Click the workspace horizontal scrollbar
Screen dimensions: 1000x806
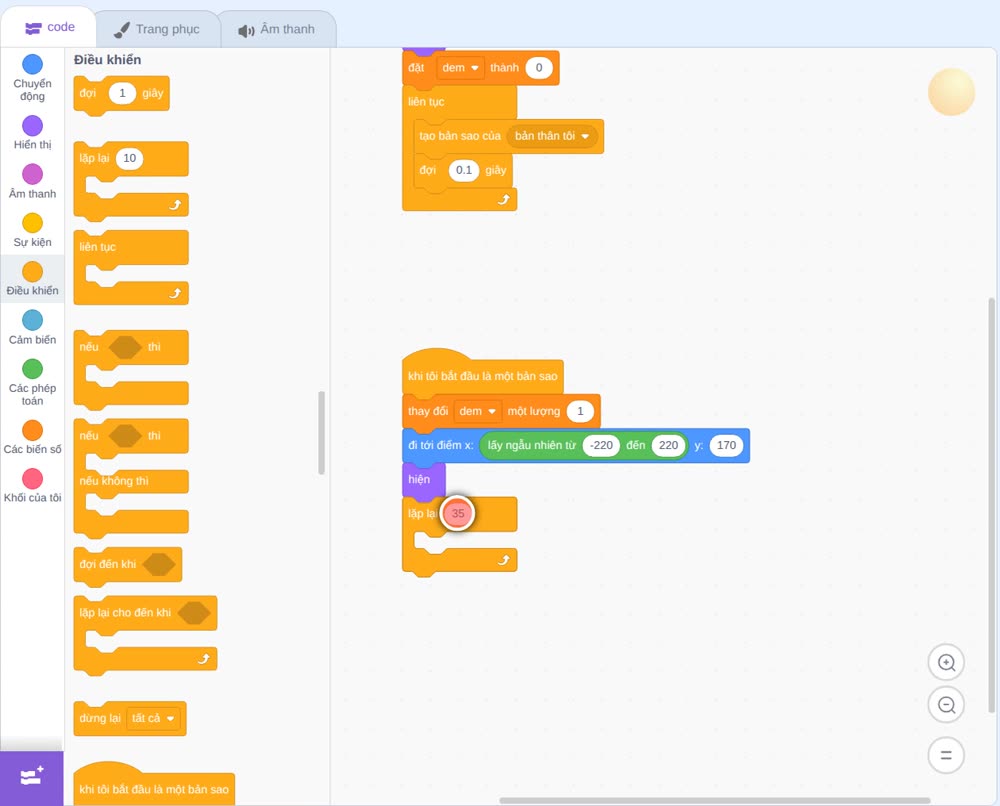point(714,800)
